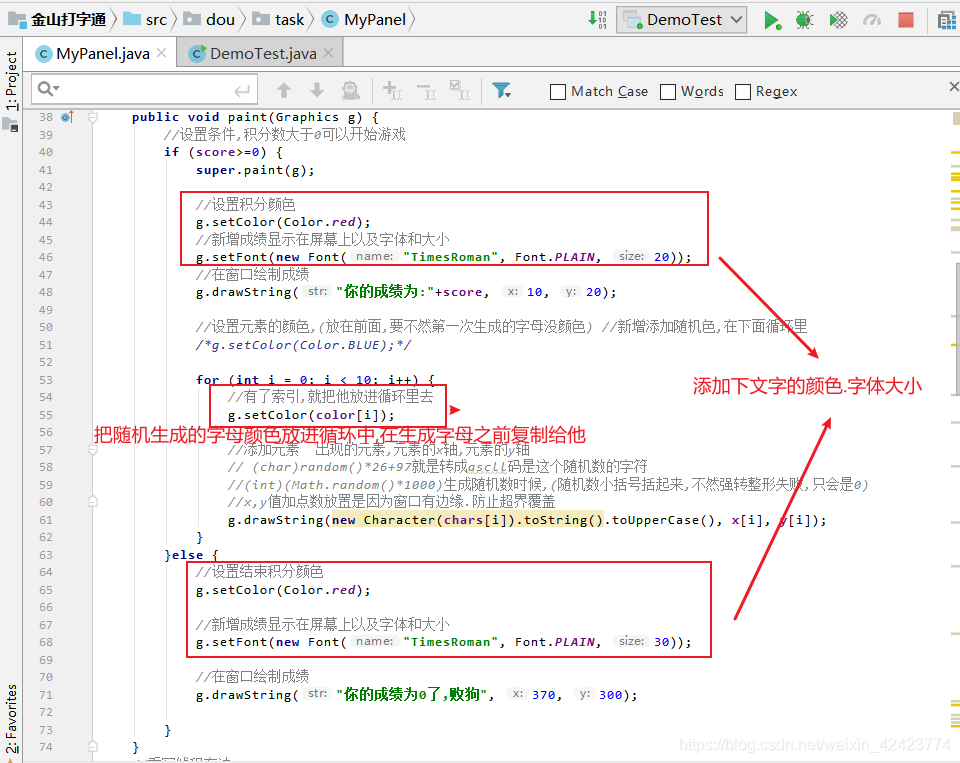Click the editor vertical scrollbar thumb

(x=957, y=329)
